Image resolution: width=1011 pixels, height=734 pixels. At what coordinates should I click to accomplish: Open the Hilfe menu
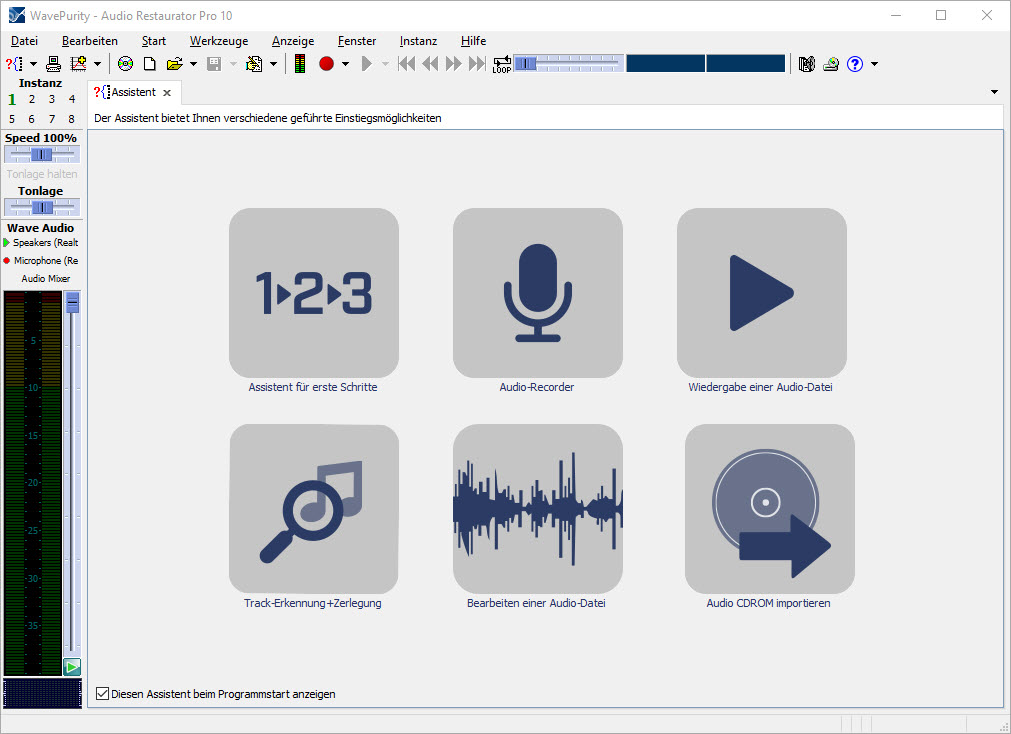tap(473, 41)
